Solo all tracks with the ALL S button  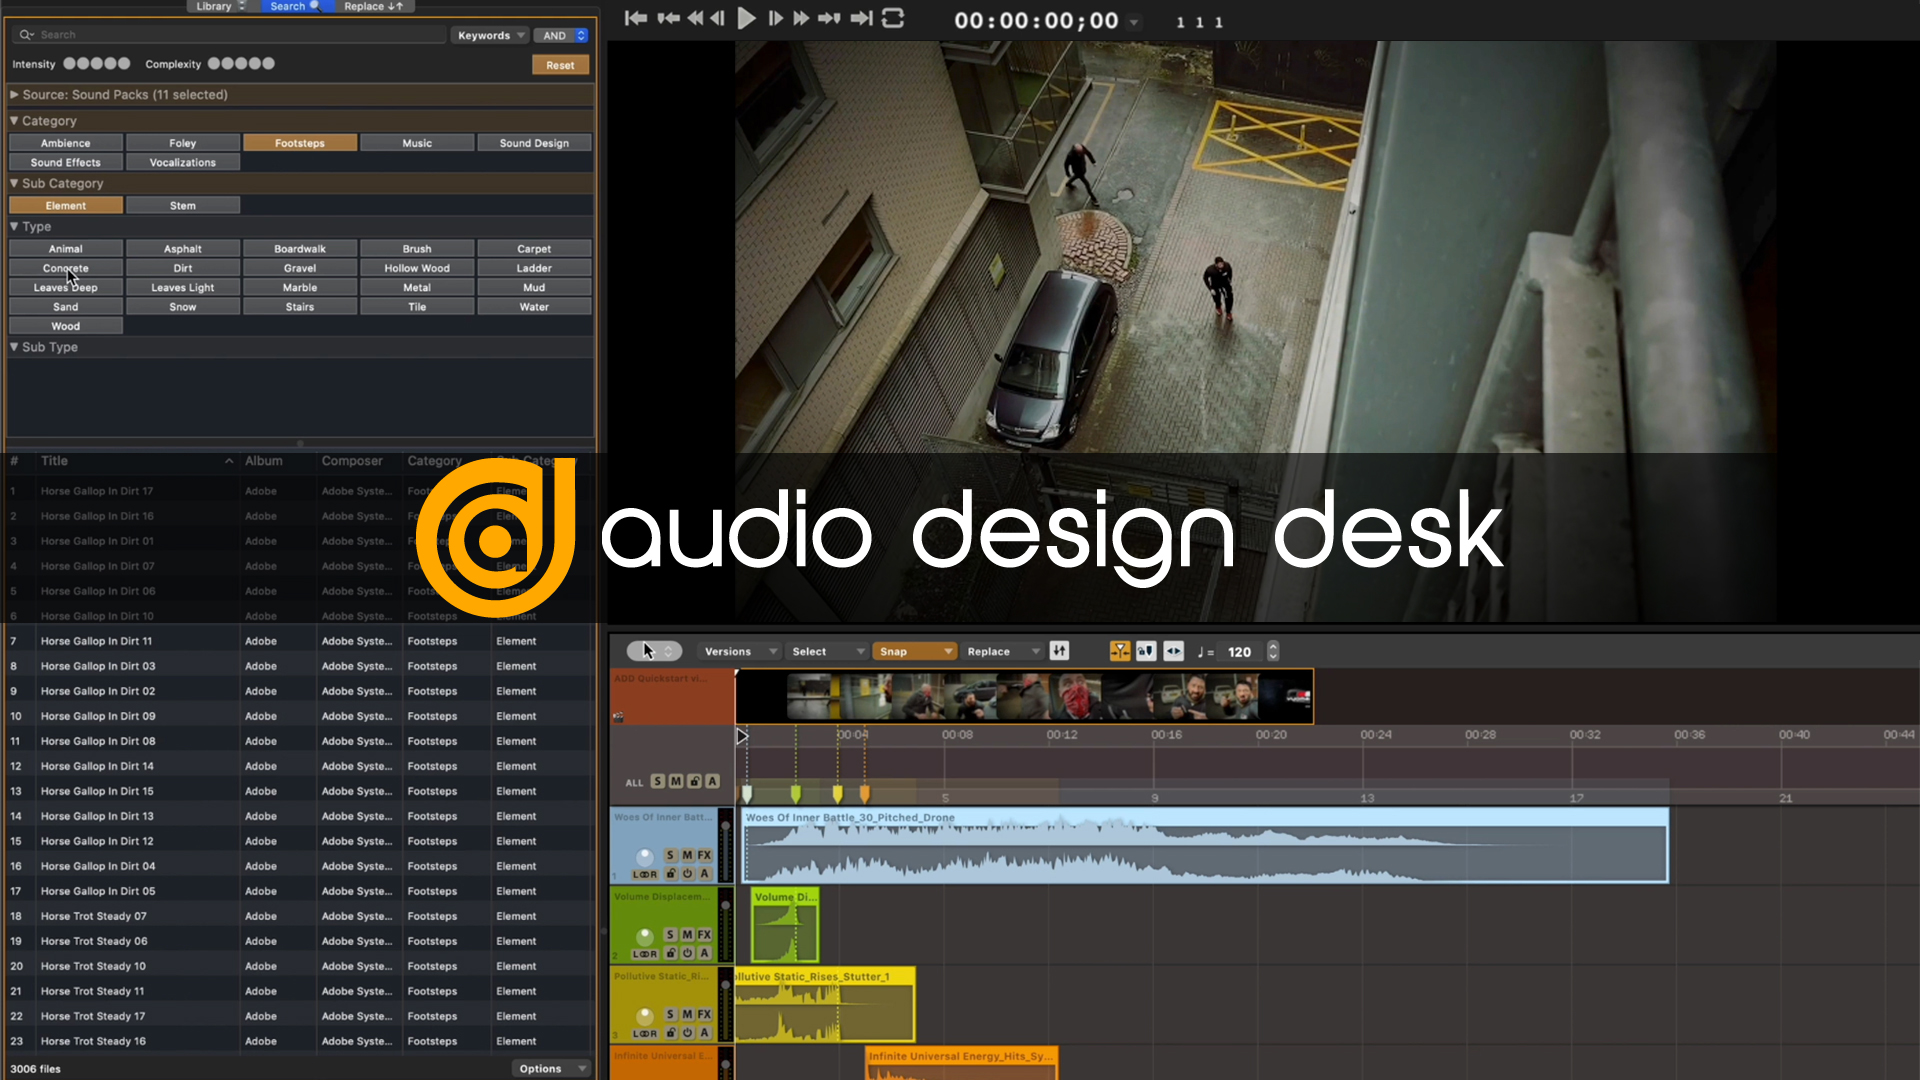point(658,781)
